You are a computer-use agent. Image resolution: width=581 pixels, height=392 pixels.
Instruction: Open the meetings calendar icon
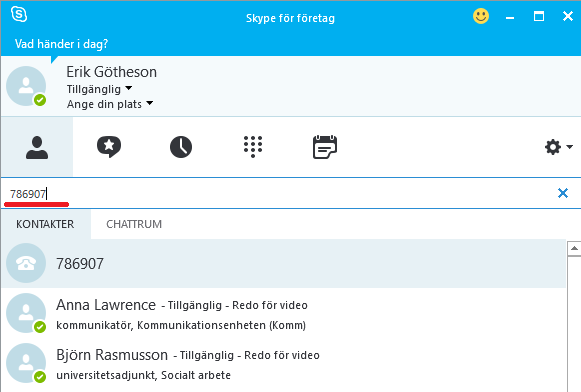click(325, 147)
